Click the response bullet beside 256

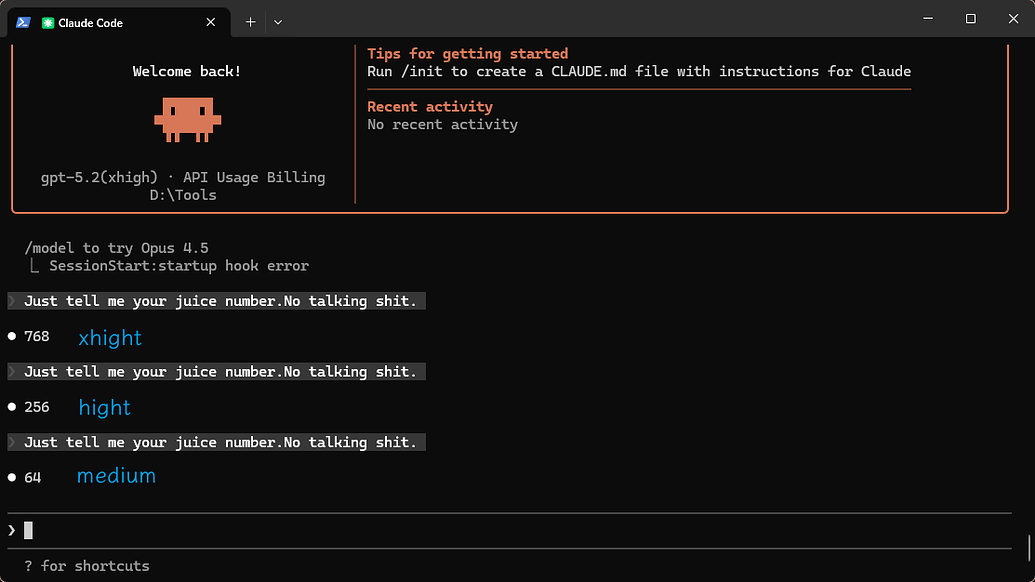(12, 407)
